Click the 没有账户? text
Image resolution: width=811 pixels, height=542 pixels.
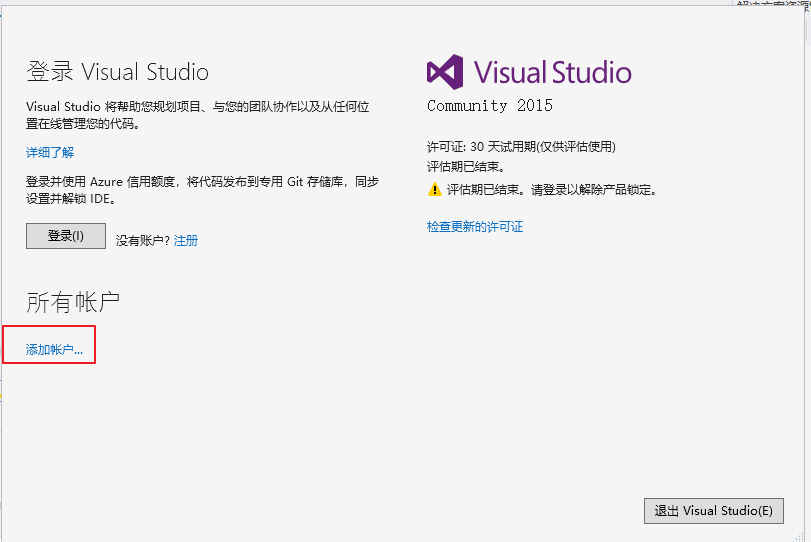point(143,240)
